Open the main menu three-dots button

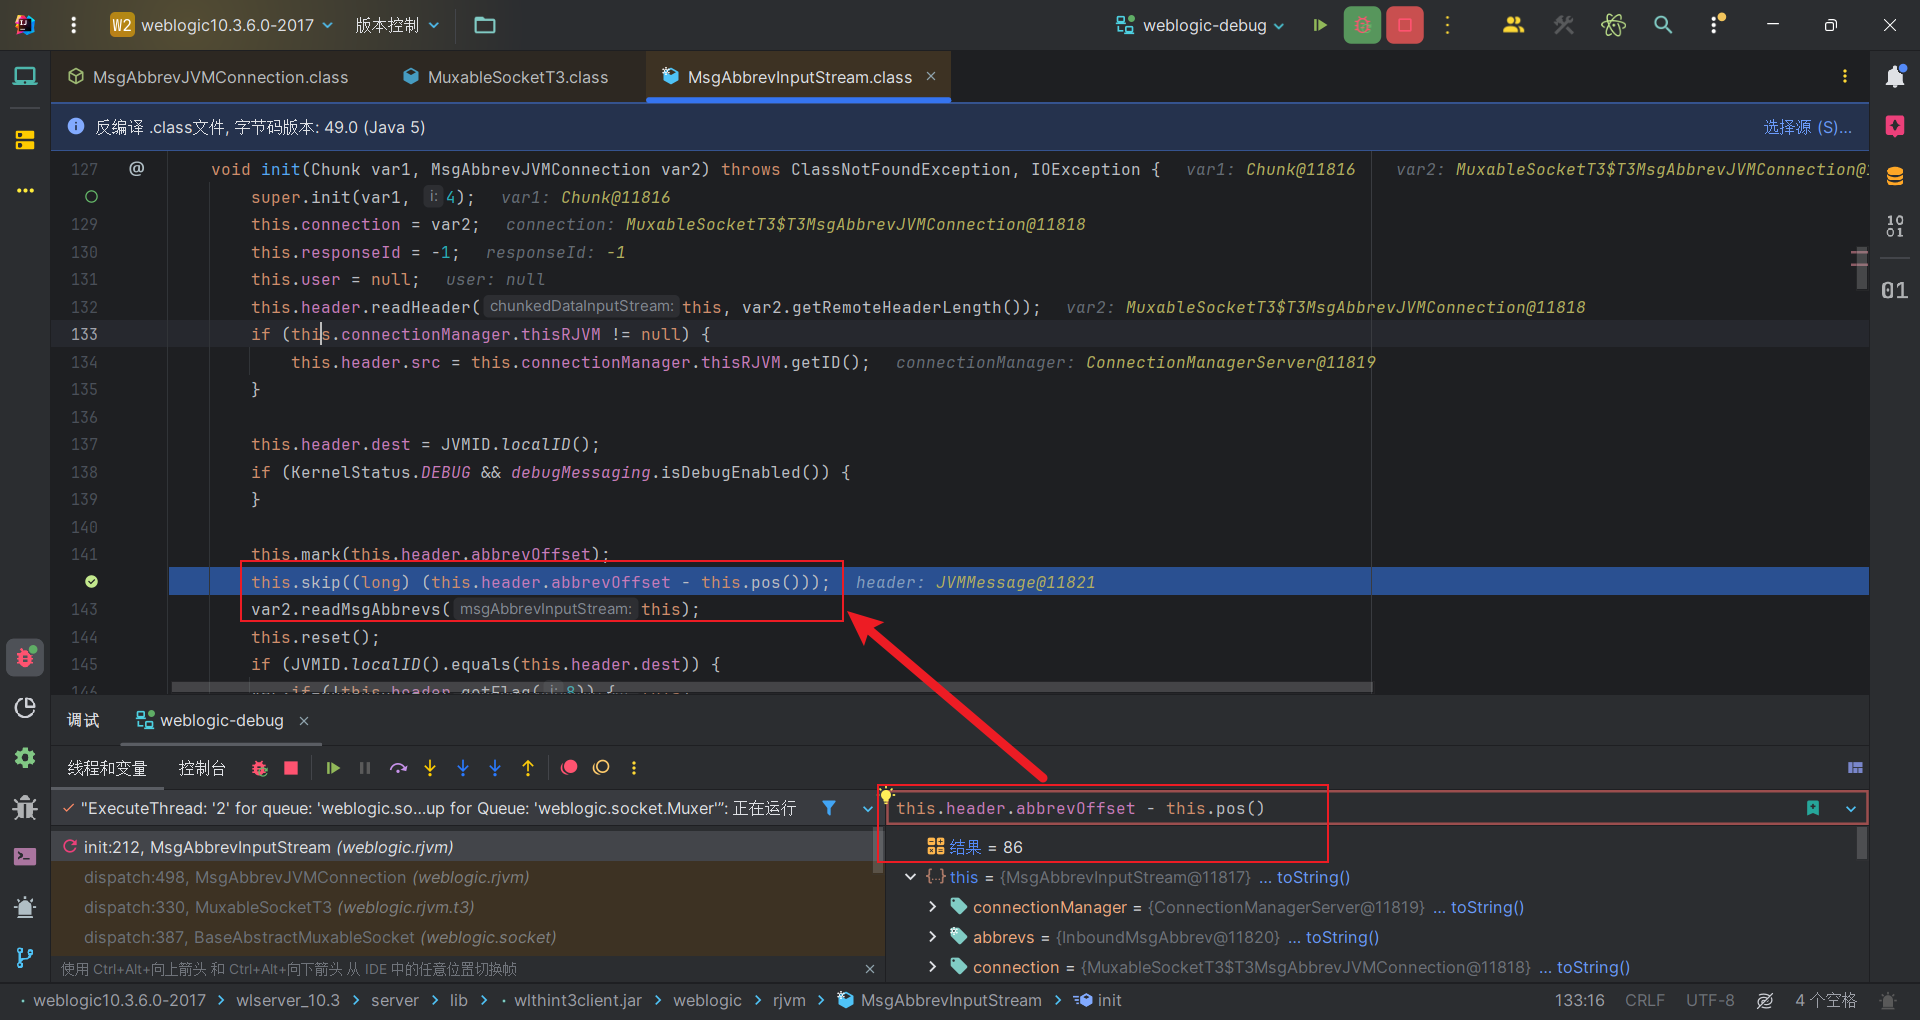tap(73, 25)
